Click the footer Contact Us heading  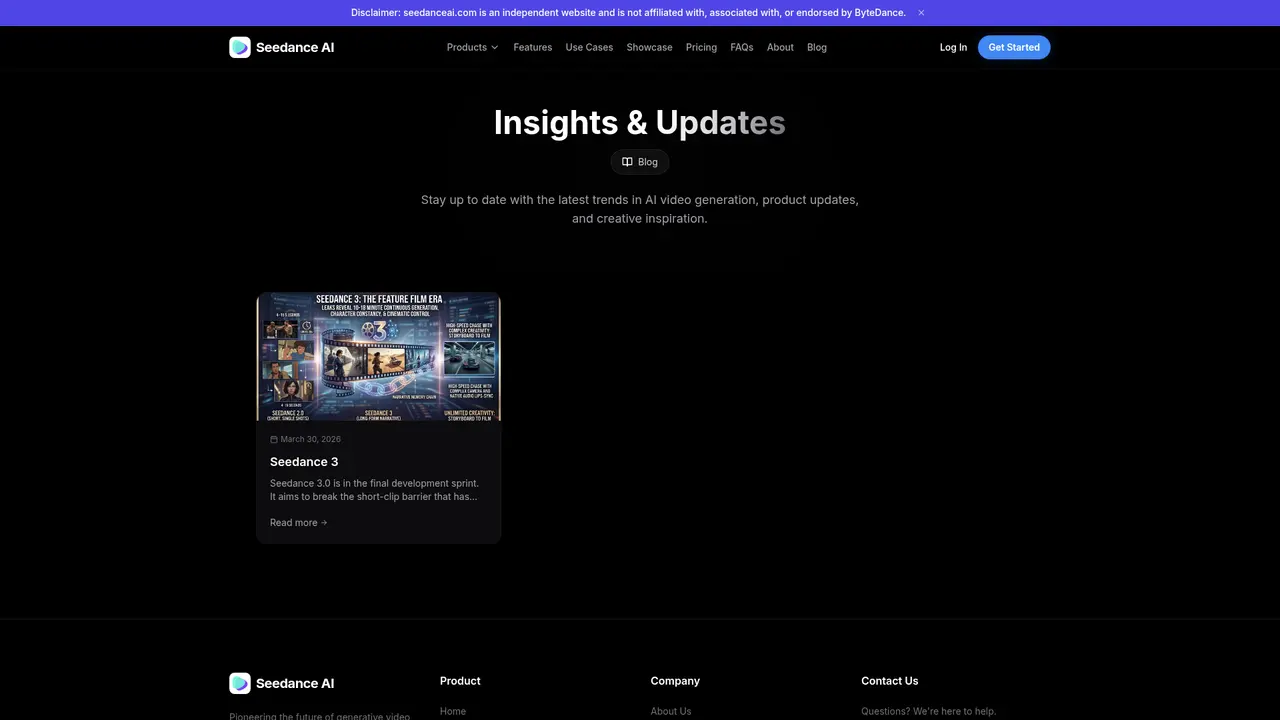[890, 681]
